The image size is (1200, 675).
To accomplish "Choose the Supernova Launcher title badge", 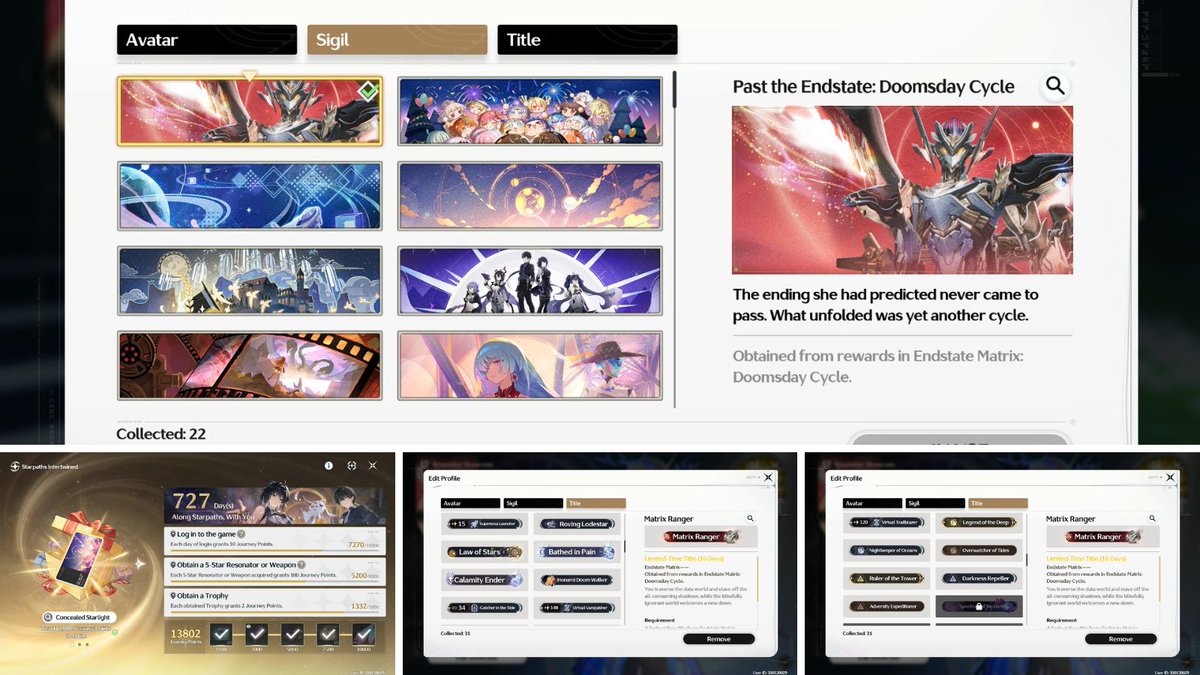I will [x=485, y=523].
